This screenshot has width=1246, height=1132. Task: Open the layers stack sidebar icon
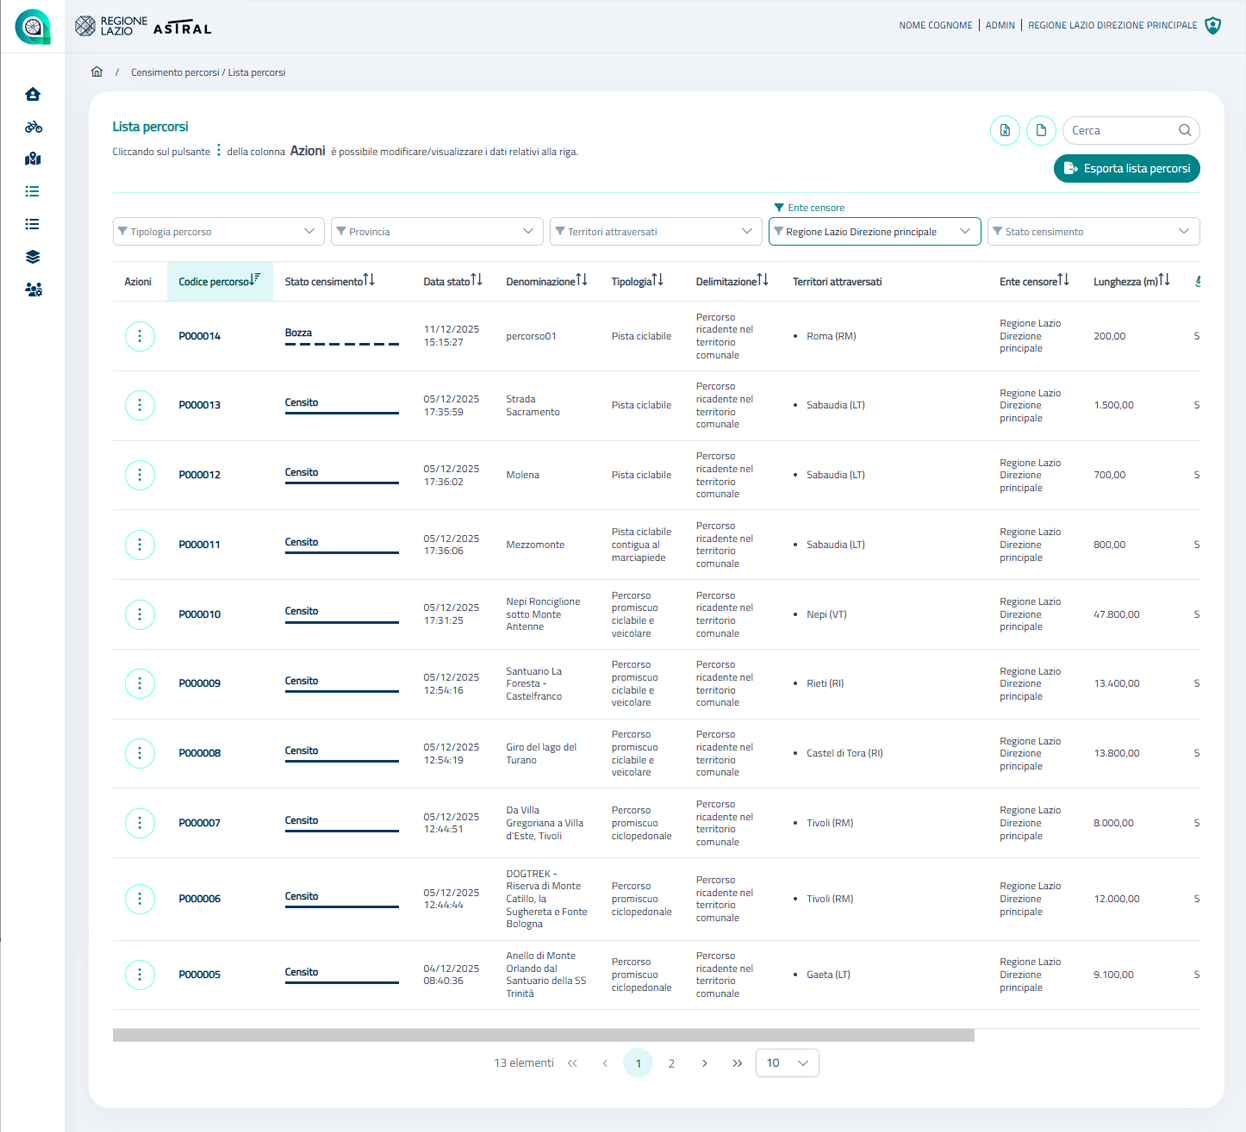click(33, 257)
